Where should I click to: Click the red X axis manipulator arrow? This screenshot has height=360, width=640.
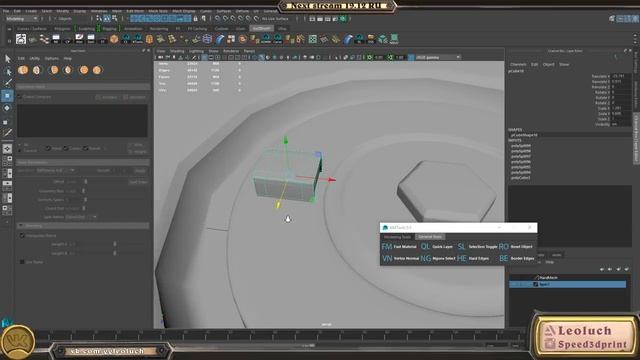tap(332, 179)
